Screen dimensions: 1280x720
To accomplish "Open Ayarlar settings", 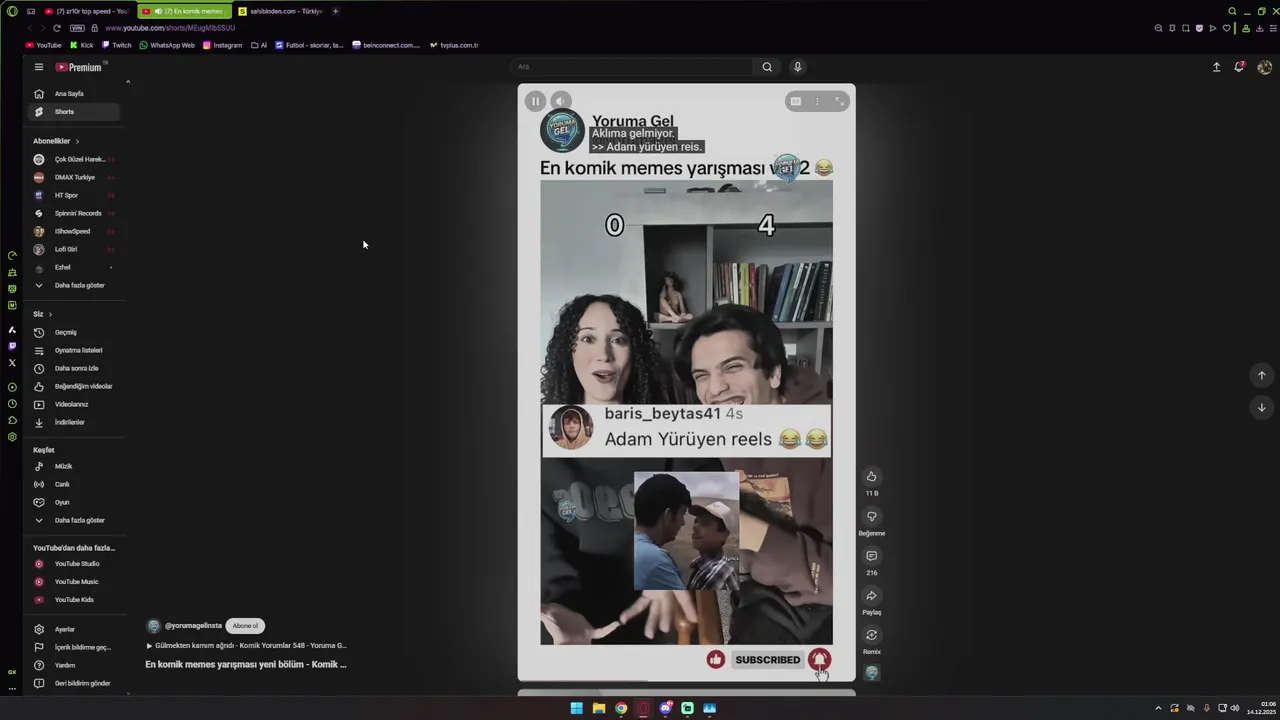I will [73, 629].
